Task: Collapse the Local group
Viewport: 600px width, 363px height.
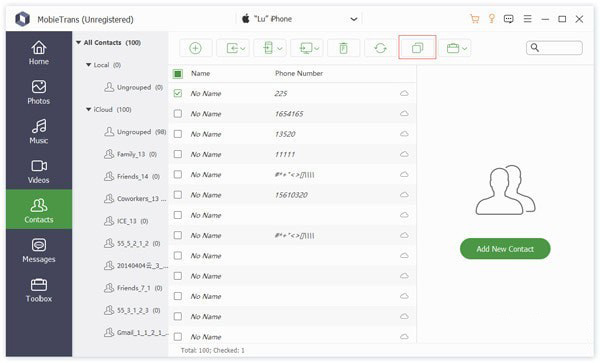Action: click(89, 65)
